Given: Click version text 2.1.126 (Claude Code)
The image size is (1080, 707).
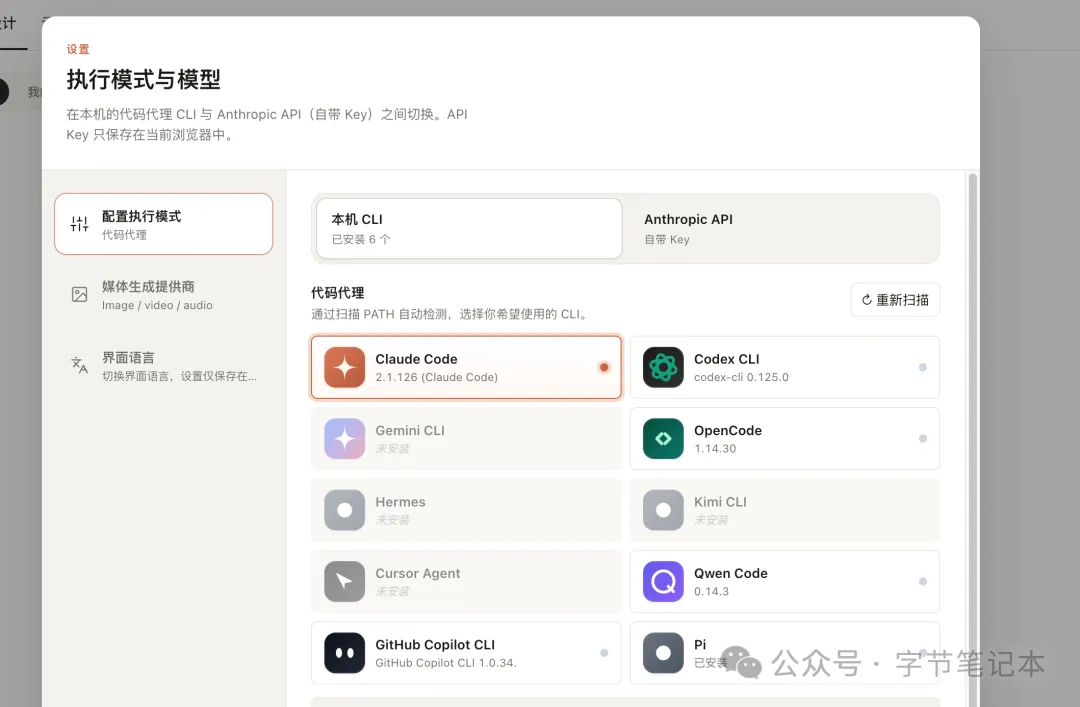Looking at the screenshot, I should point(437,378).
